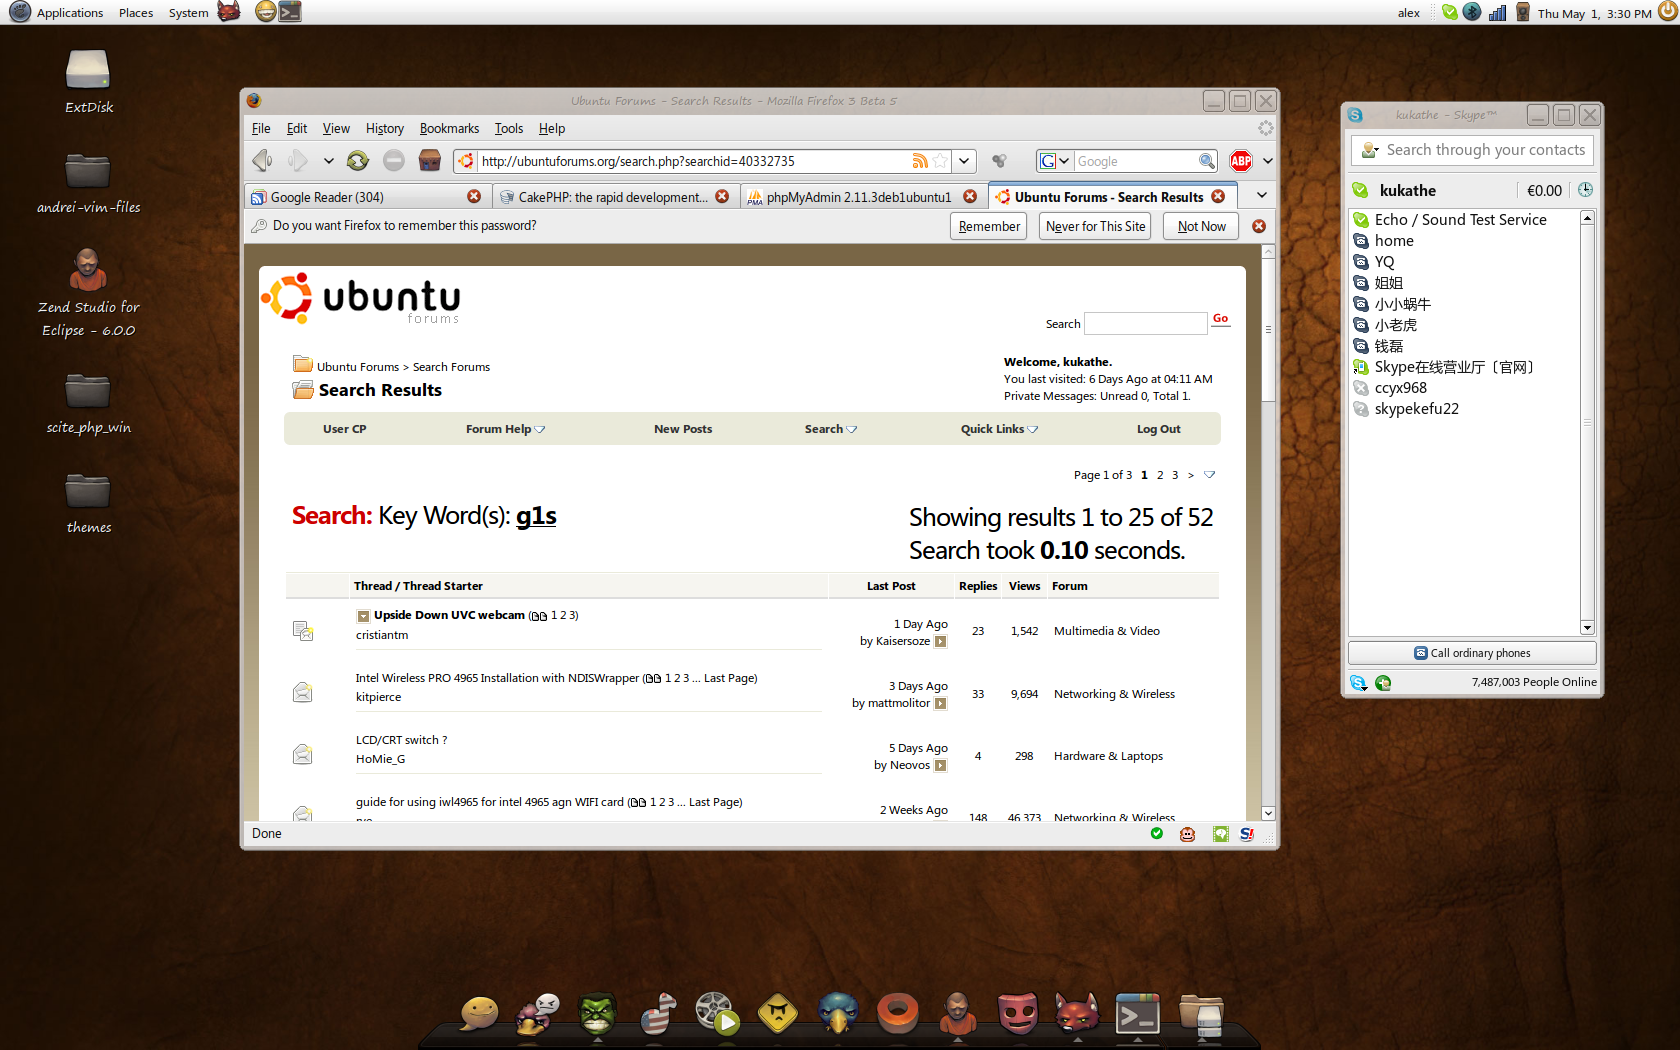Dismiss the remember password notification bar
The width and height of the screenshot is (1680, 1050).
[1259, 226]
